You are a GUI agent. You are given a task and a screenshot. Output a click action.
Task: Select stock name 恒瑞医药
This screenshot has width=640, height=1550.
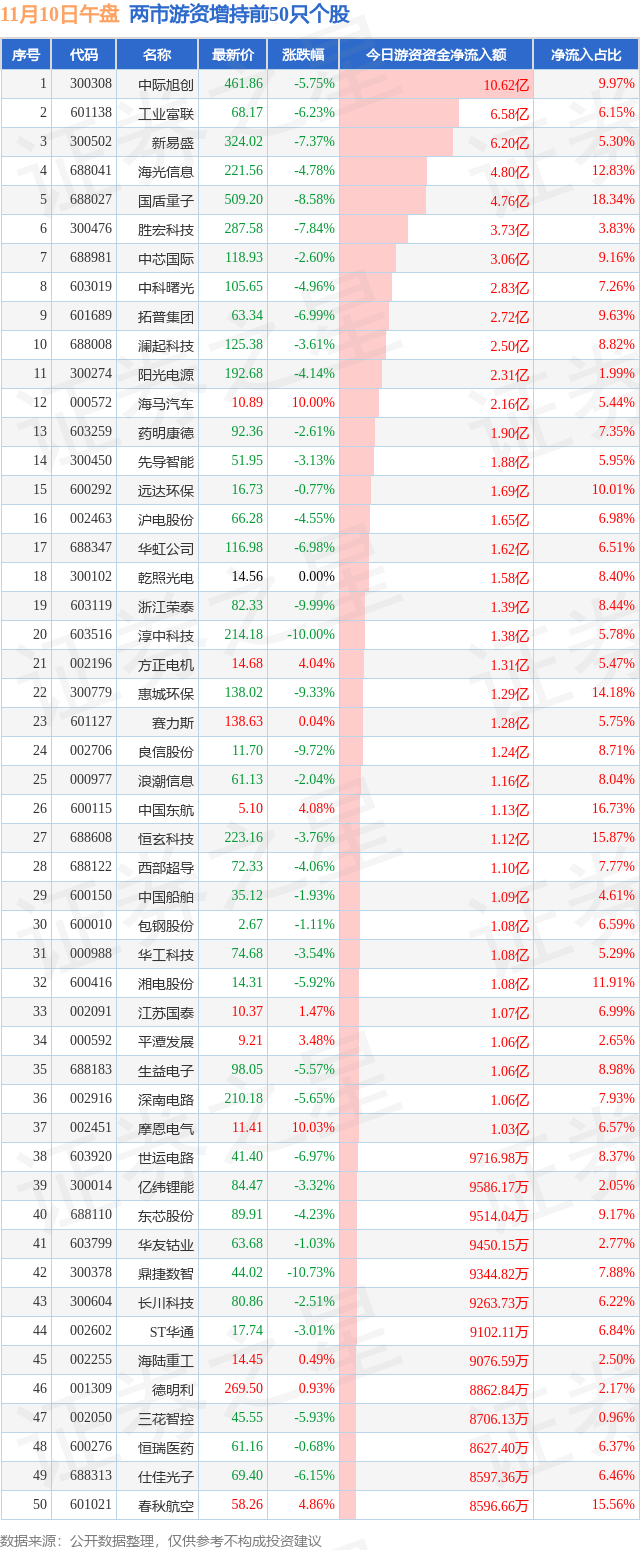pos(167,1448)
